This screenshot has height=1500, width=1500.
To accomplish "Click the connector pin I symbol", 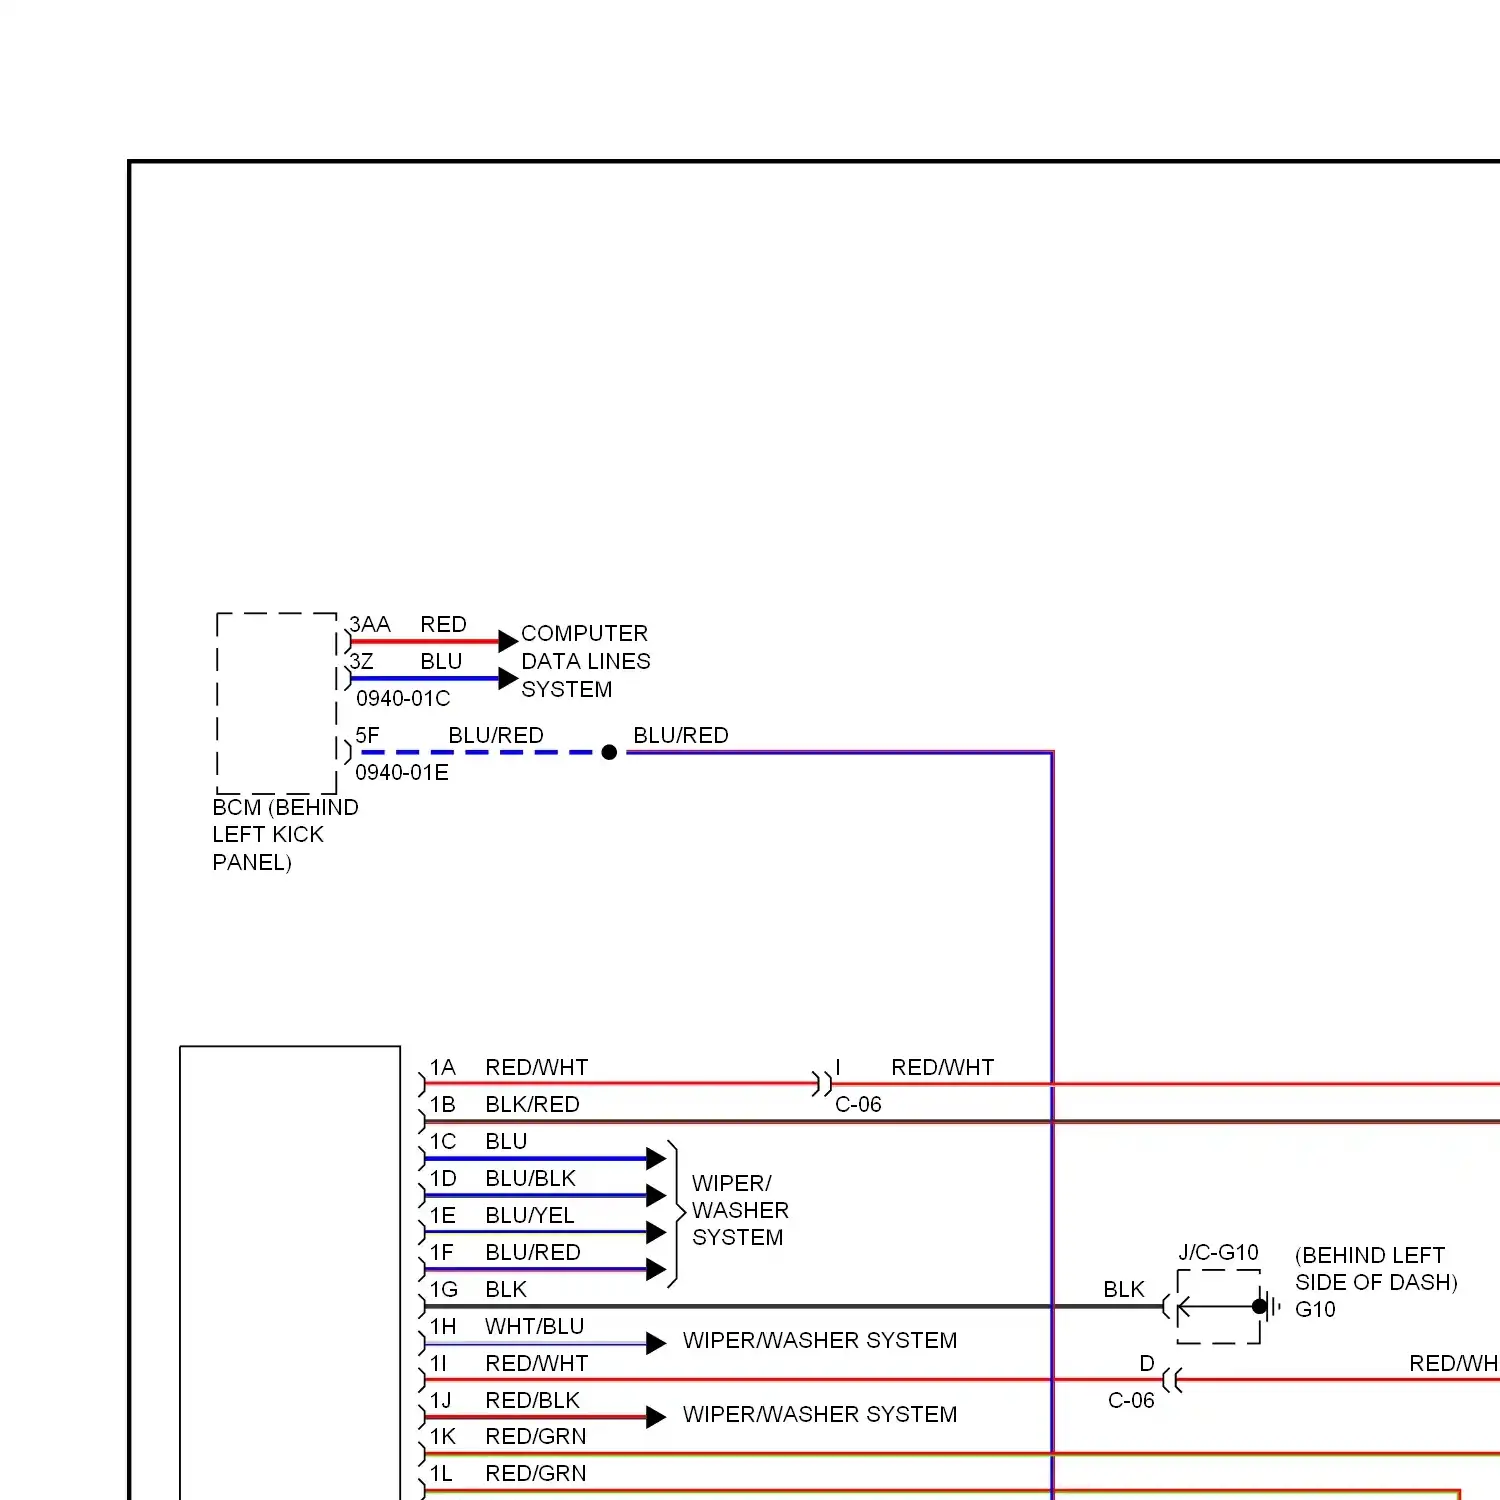I will [x=822, y=1084].
